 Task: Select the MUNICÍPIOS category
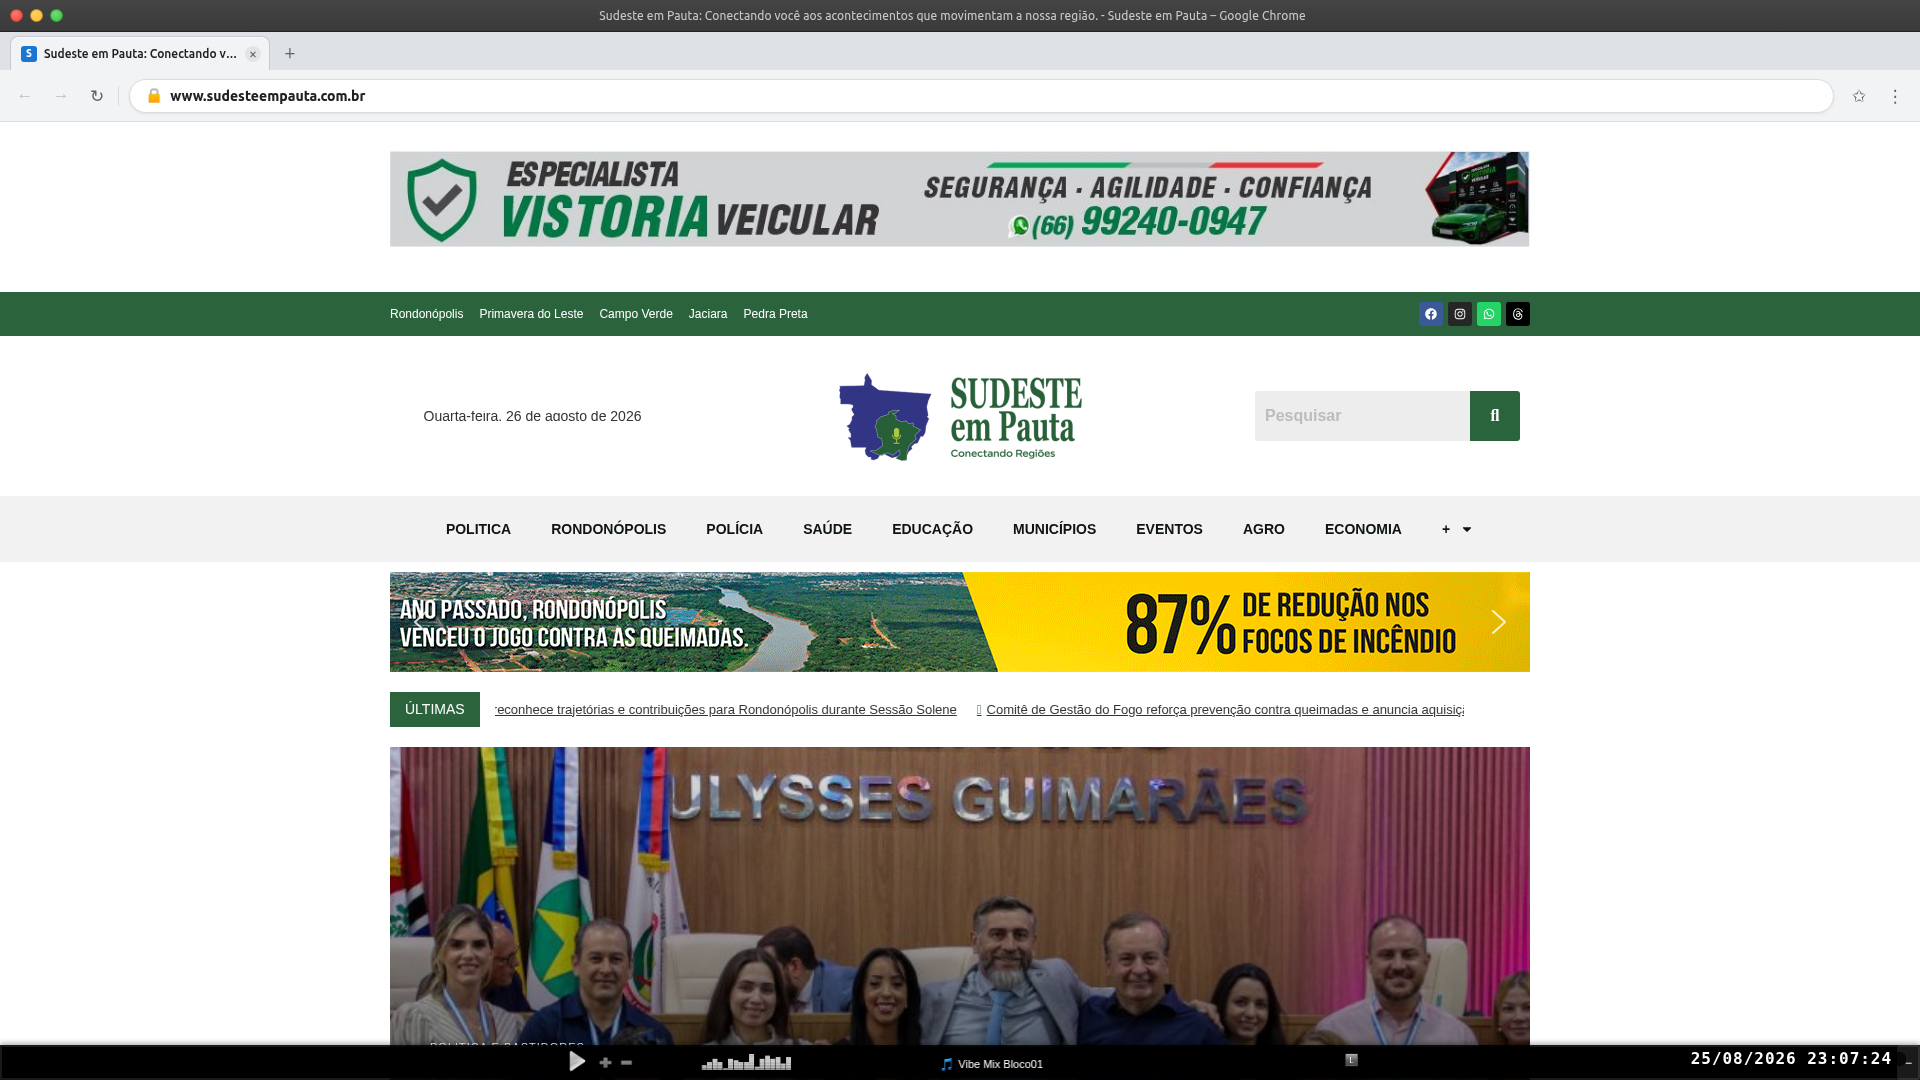coord(1054,529)
